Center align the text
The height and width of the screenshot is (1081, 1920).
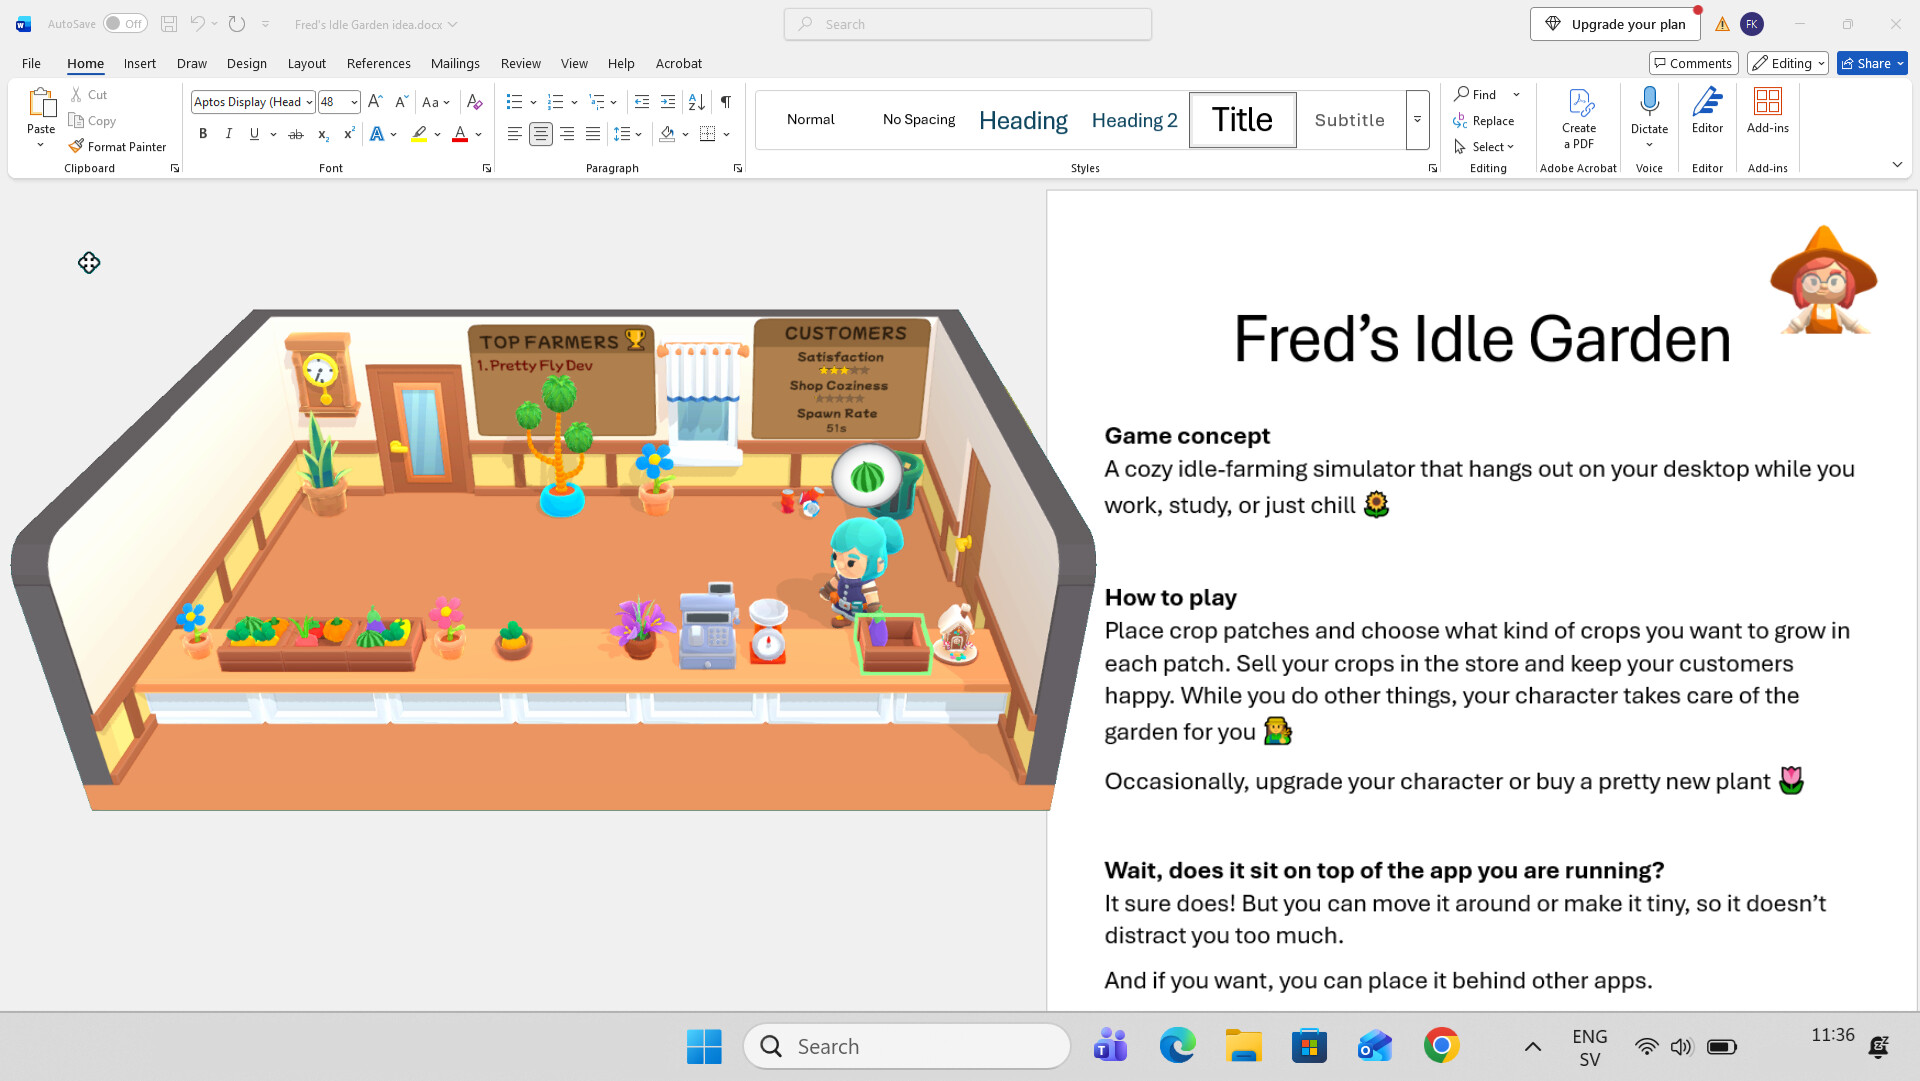[x=541, y=134]
